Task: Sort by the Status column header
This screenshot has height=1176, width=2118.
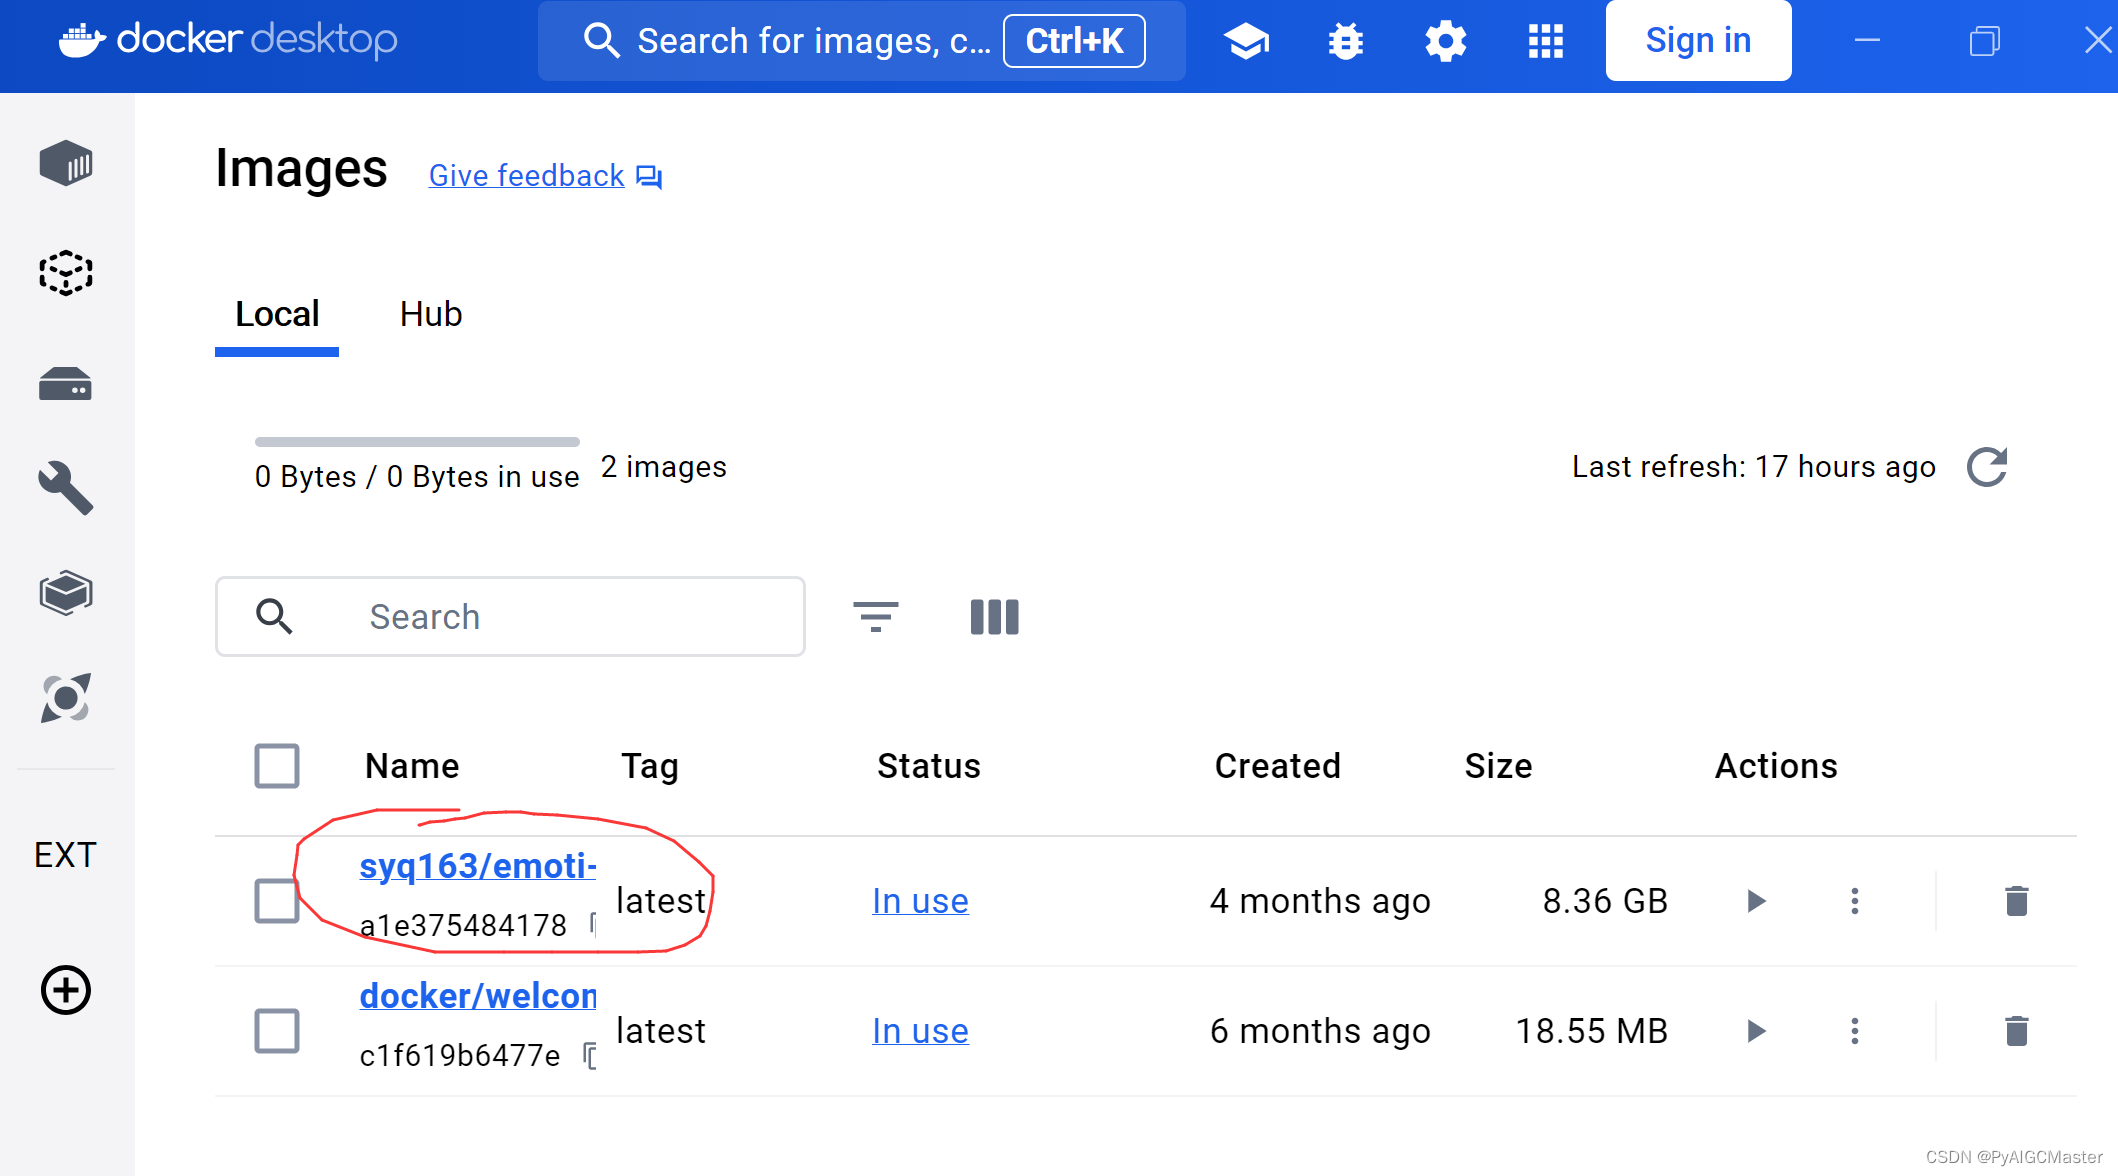Action: [x=929, y=766]
